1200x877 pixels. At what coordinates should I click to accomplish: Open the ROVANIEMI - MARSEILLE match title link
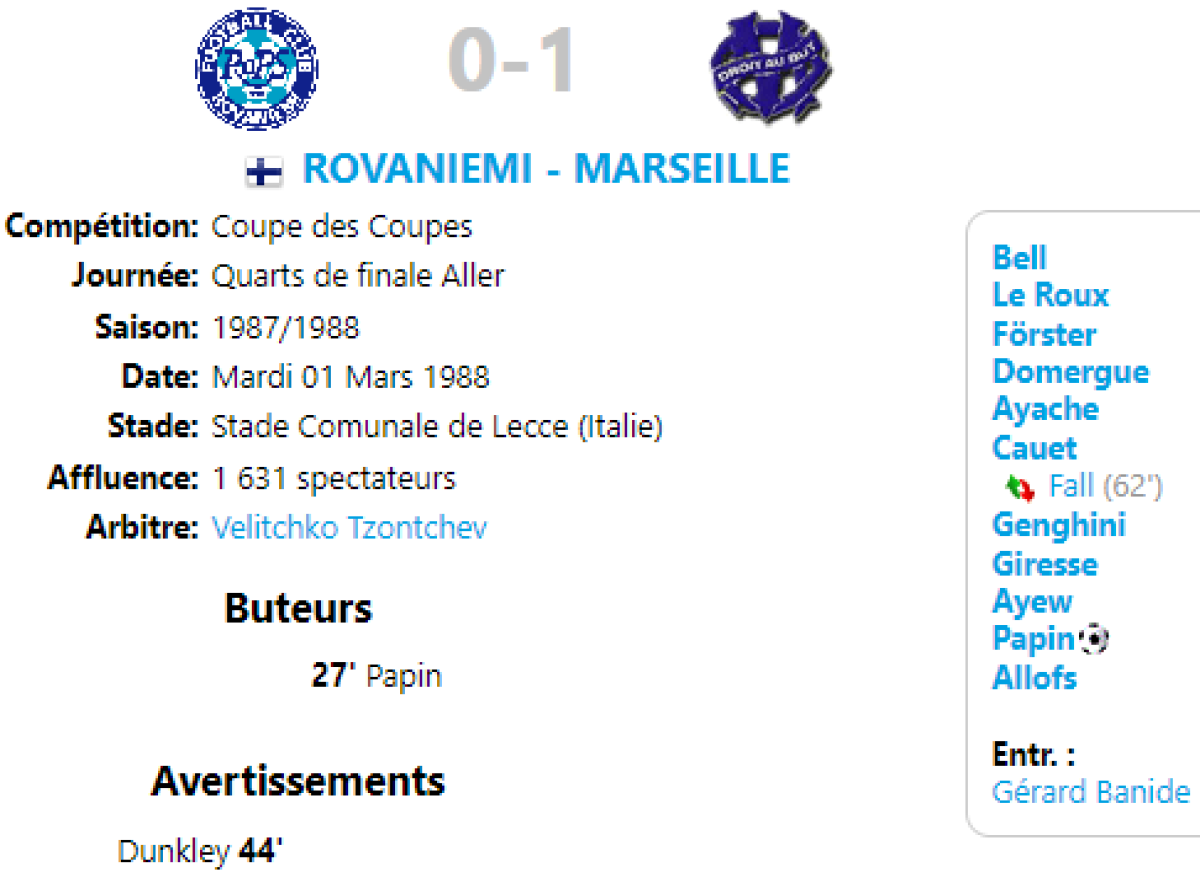546,169
